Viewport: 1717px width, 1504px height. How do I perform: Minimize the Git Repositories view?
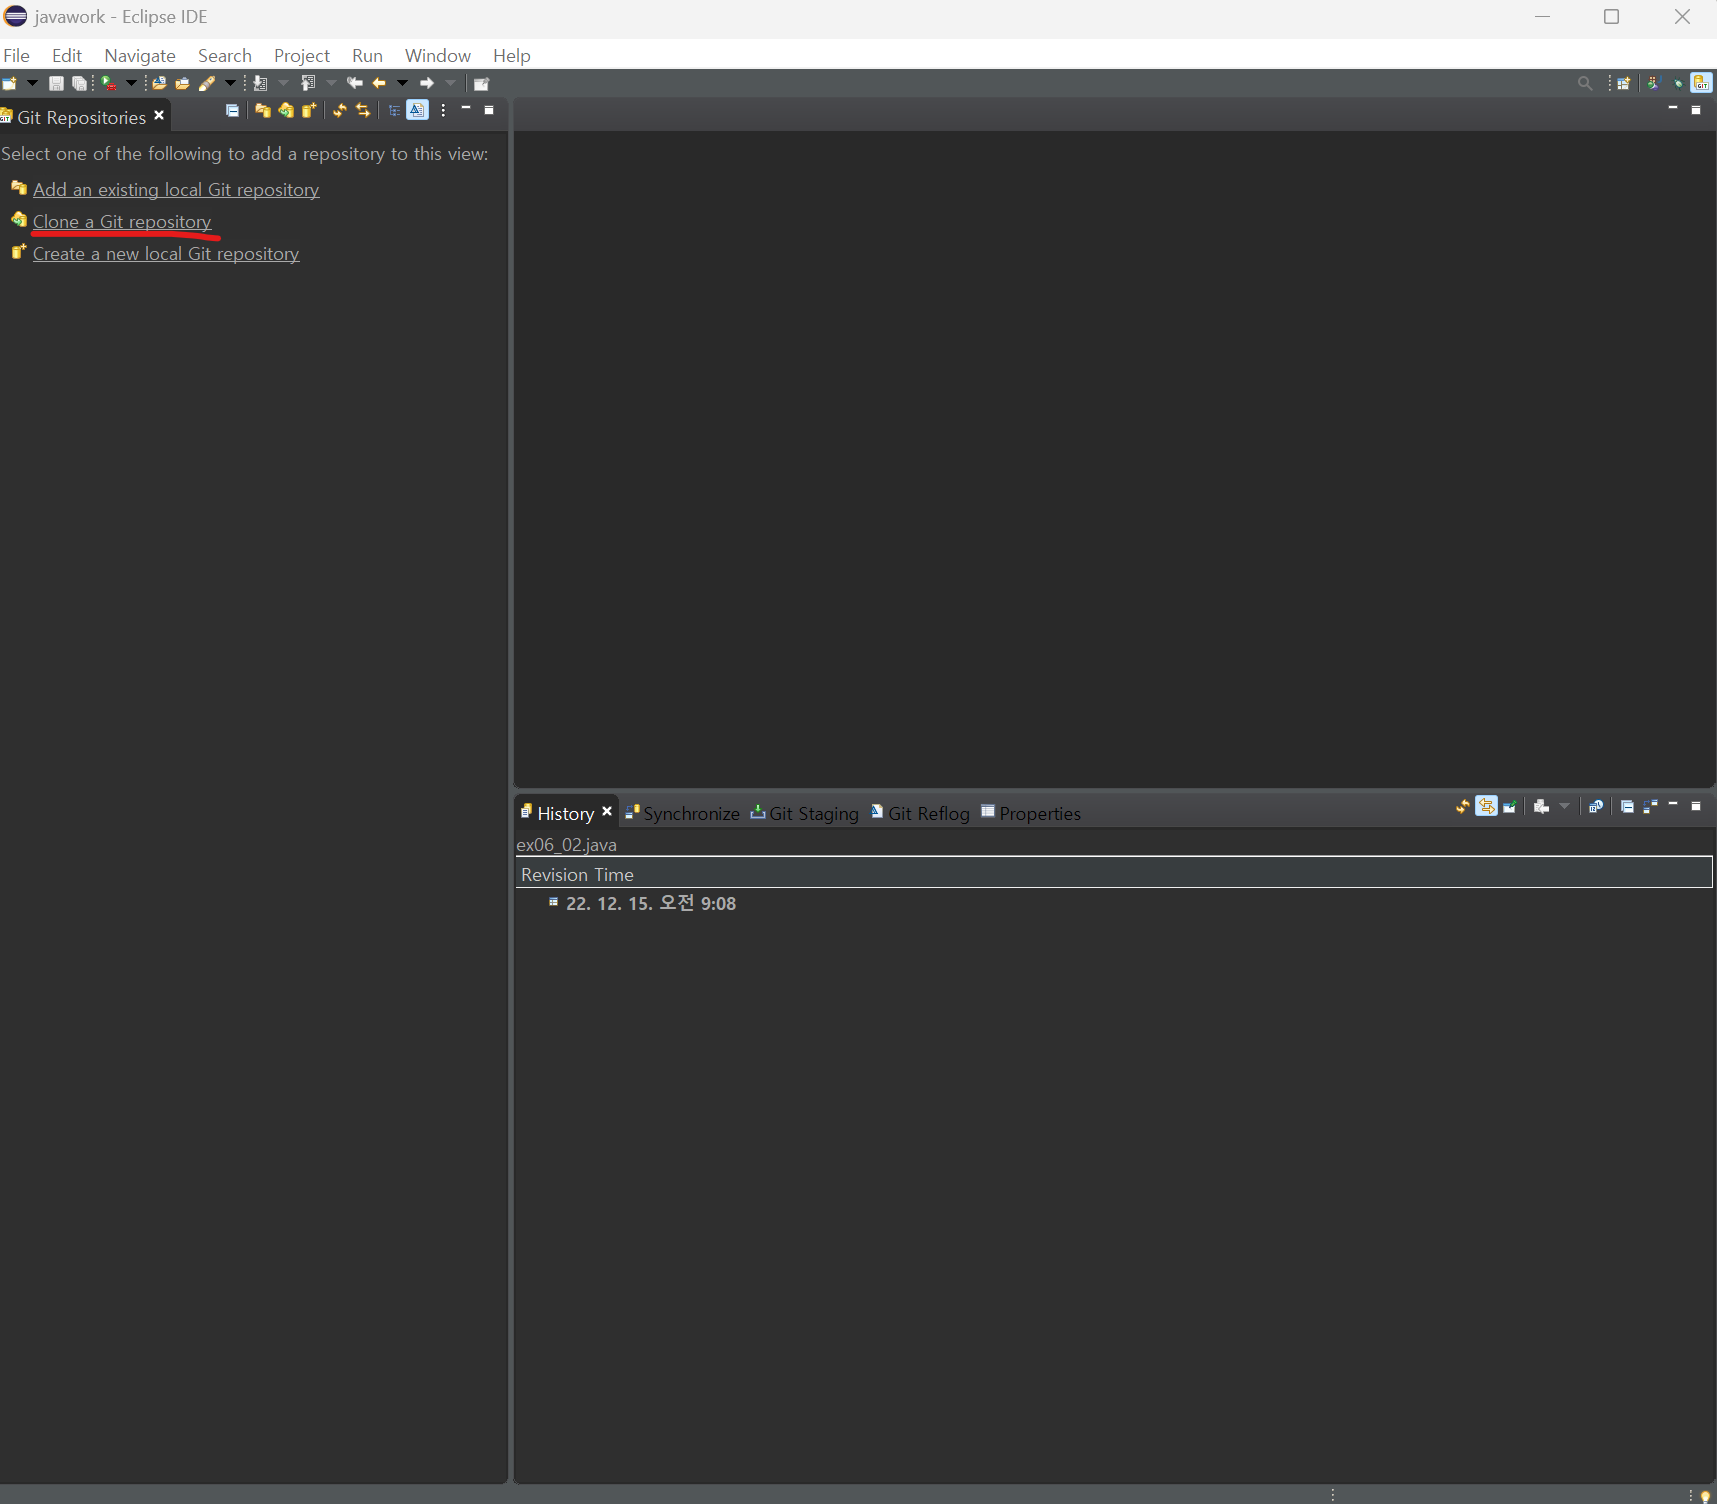pyautogui.click(x=466, y=108)
